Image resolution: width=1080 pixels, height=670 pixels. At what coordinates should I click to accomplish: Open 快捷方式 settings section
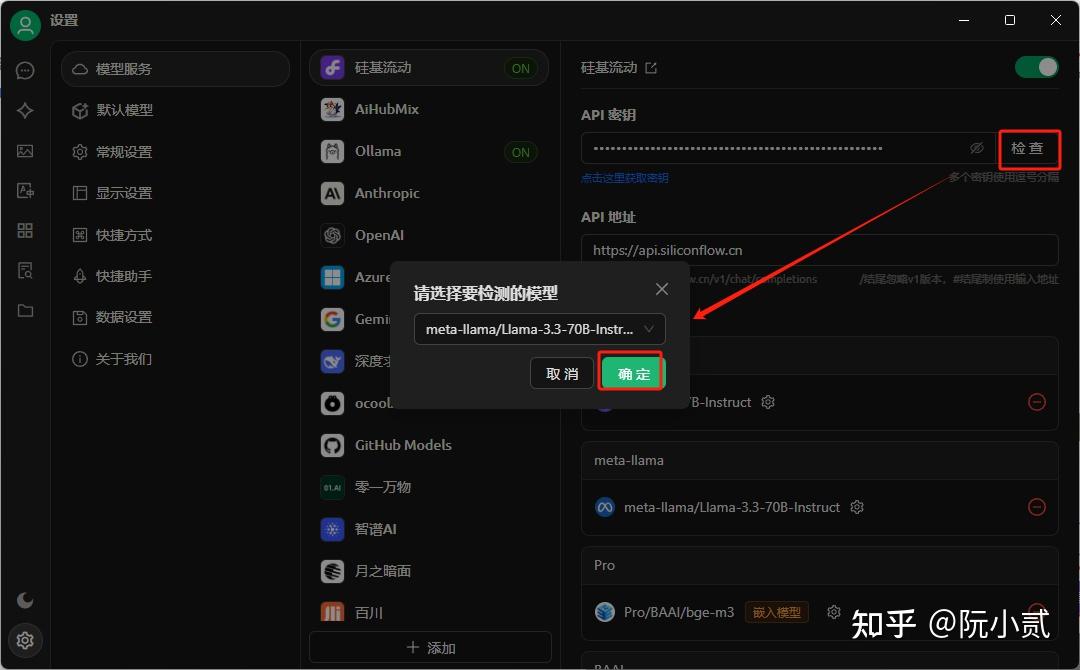175,235
